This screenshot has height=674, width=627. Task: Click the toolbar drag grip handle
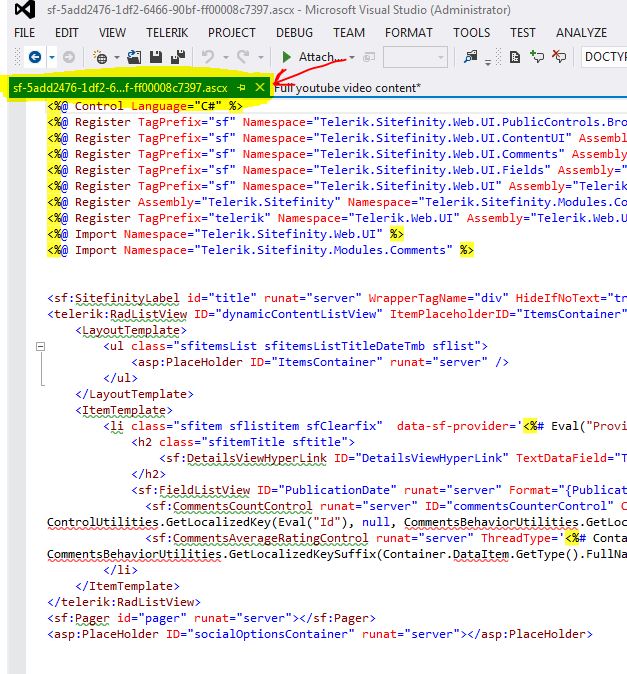[x=18, y=57]
